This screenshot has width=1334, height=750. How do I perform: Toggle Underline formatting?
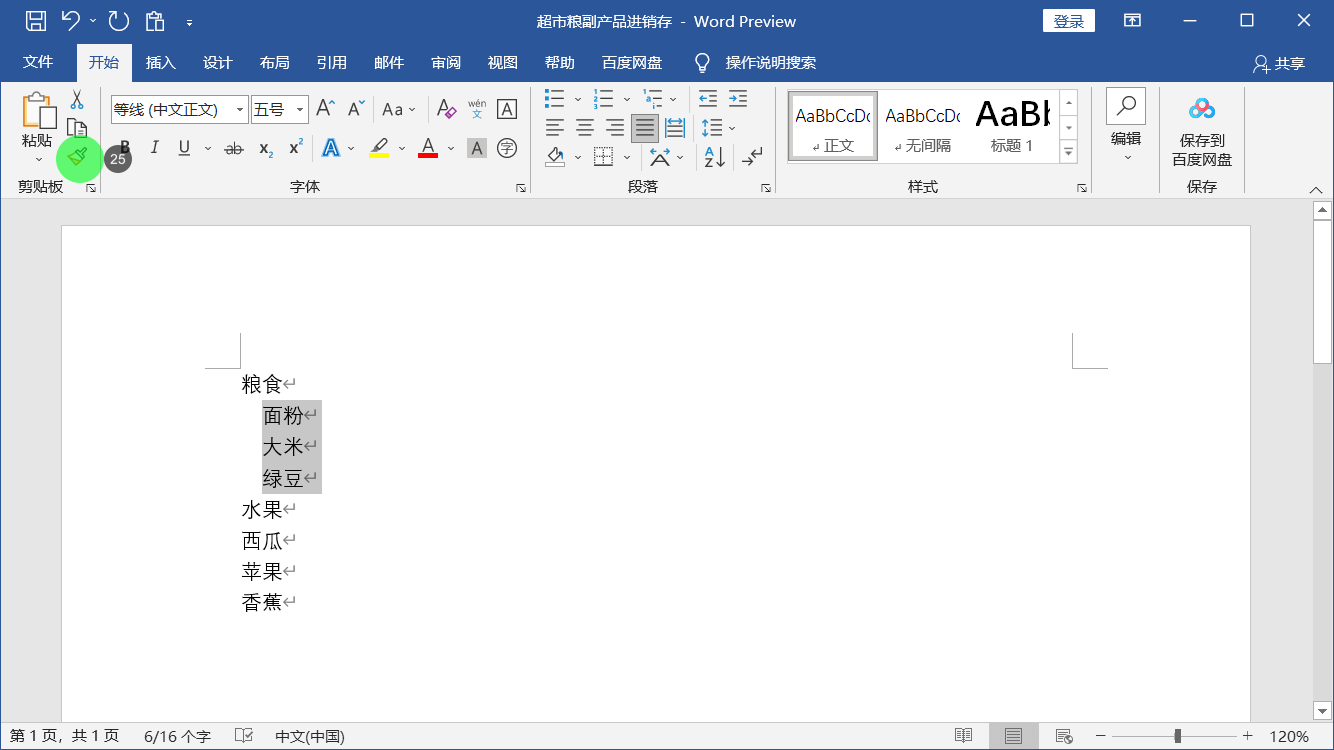coord(184,148)
